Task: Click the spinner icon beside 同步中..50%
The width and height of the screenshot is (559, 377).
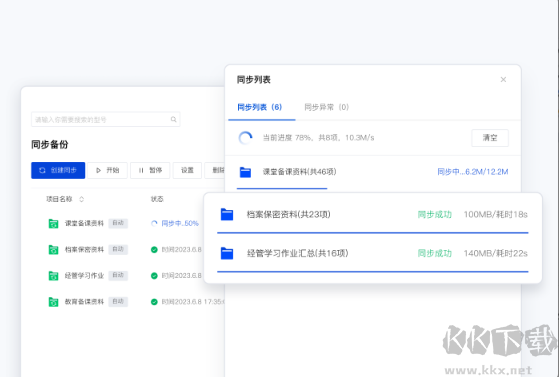Action: (154, 224)
